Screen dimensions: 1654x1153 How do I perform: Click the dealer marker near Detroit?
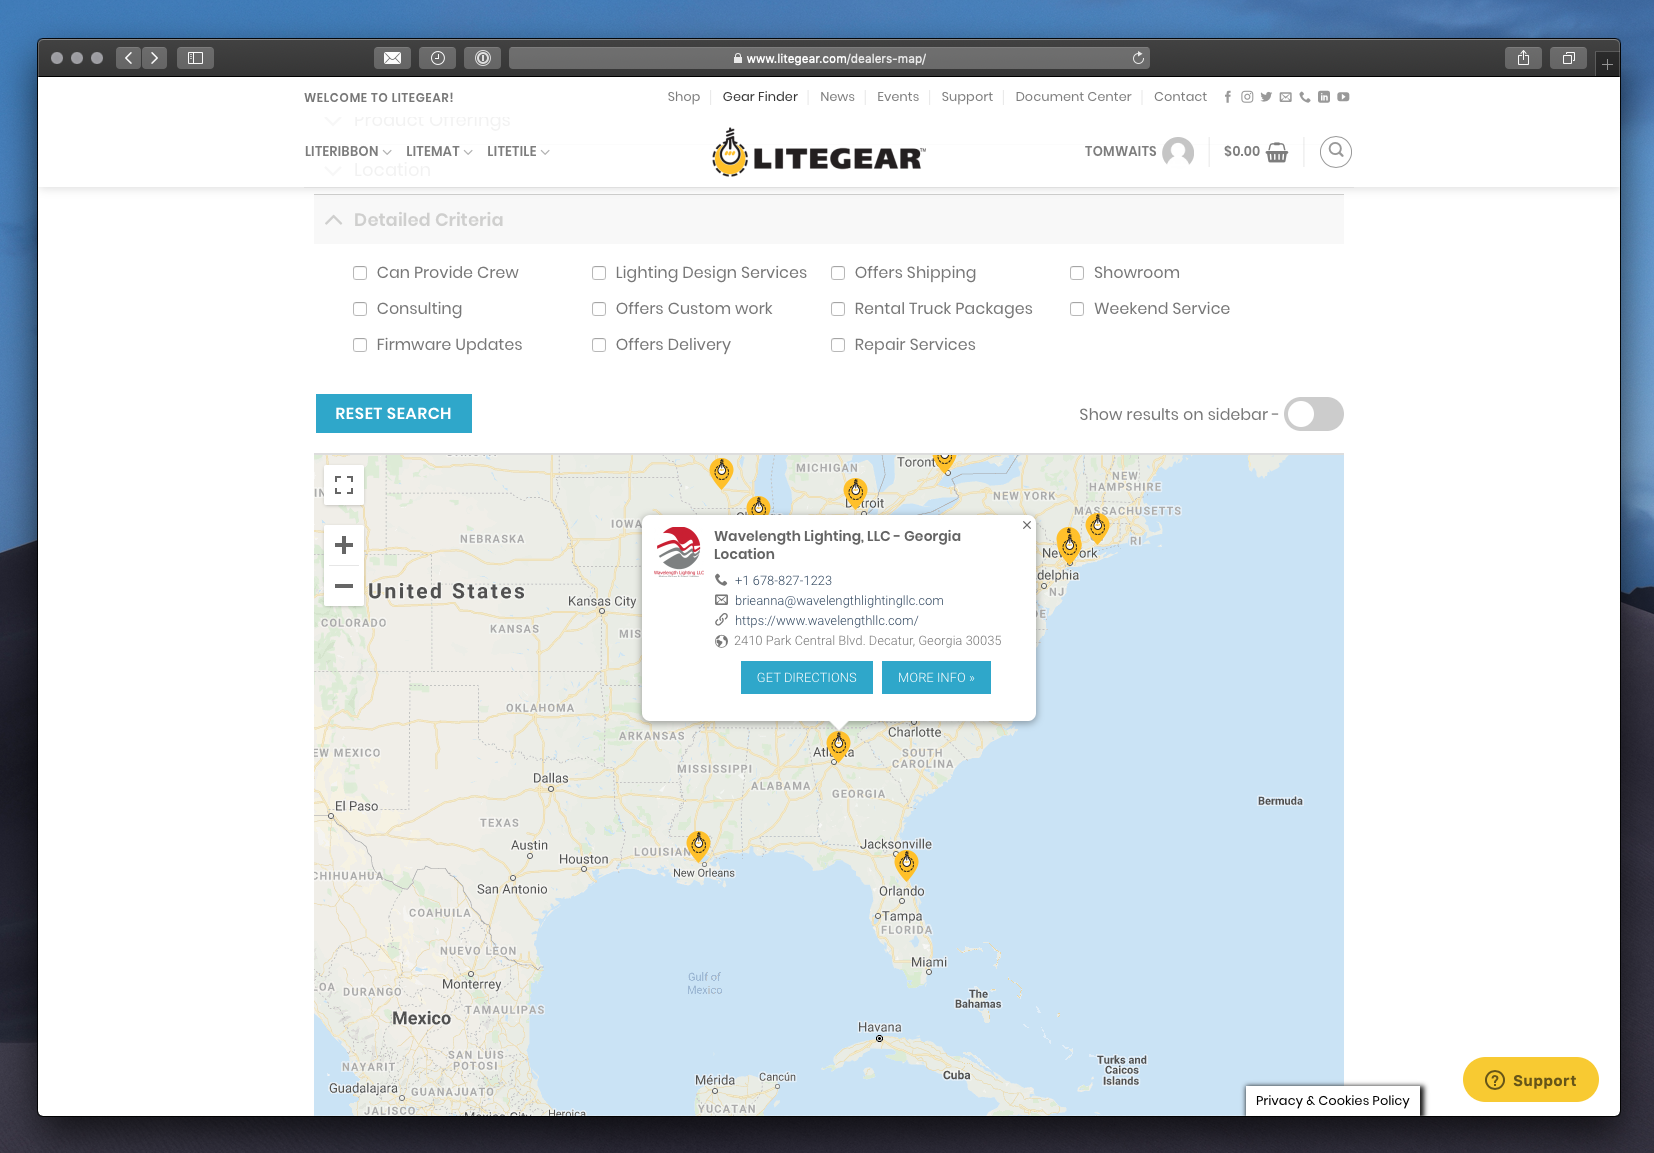(x=855, y=491)
